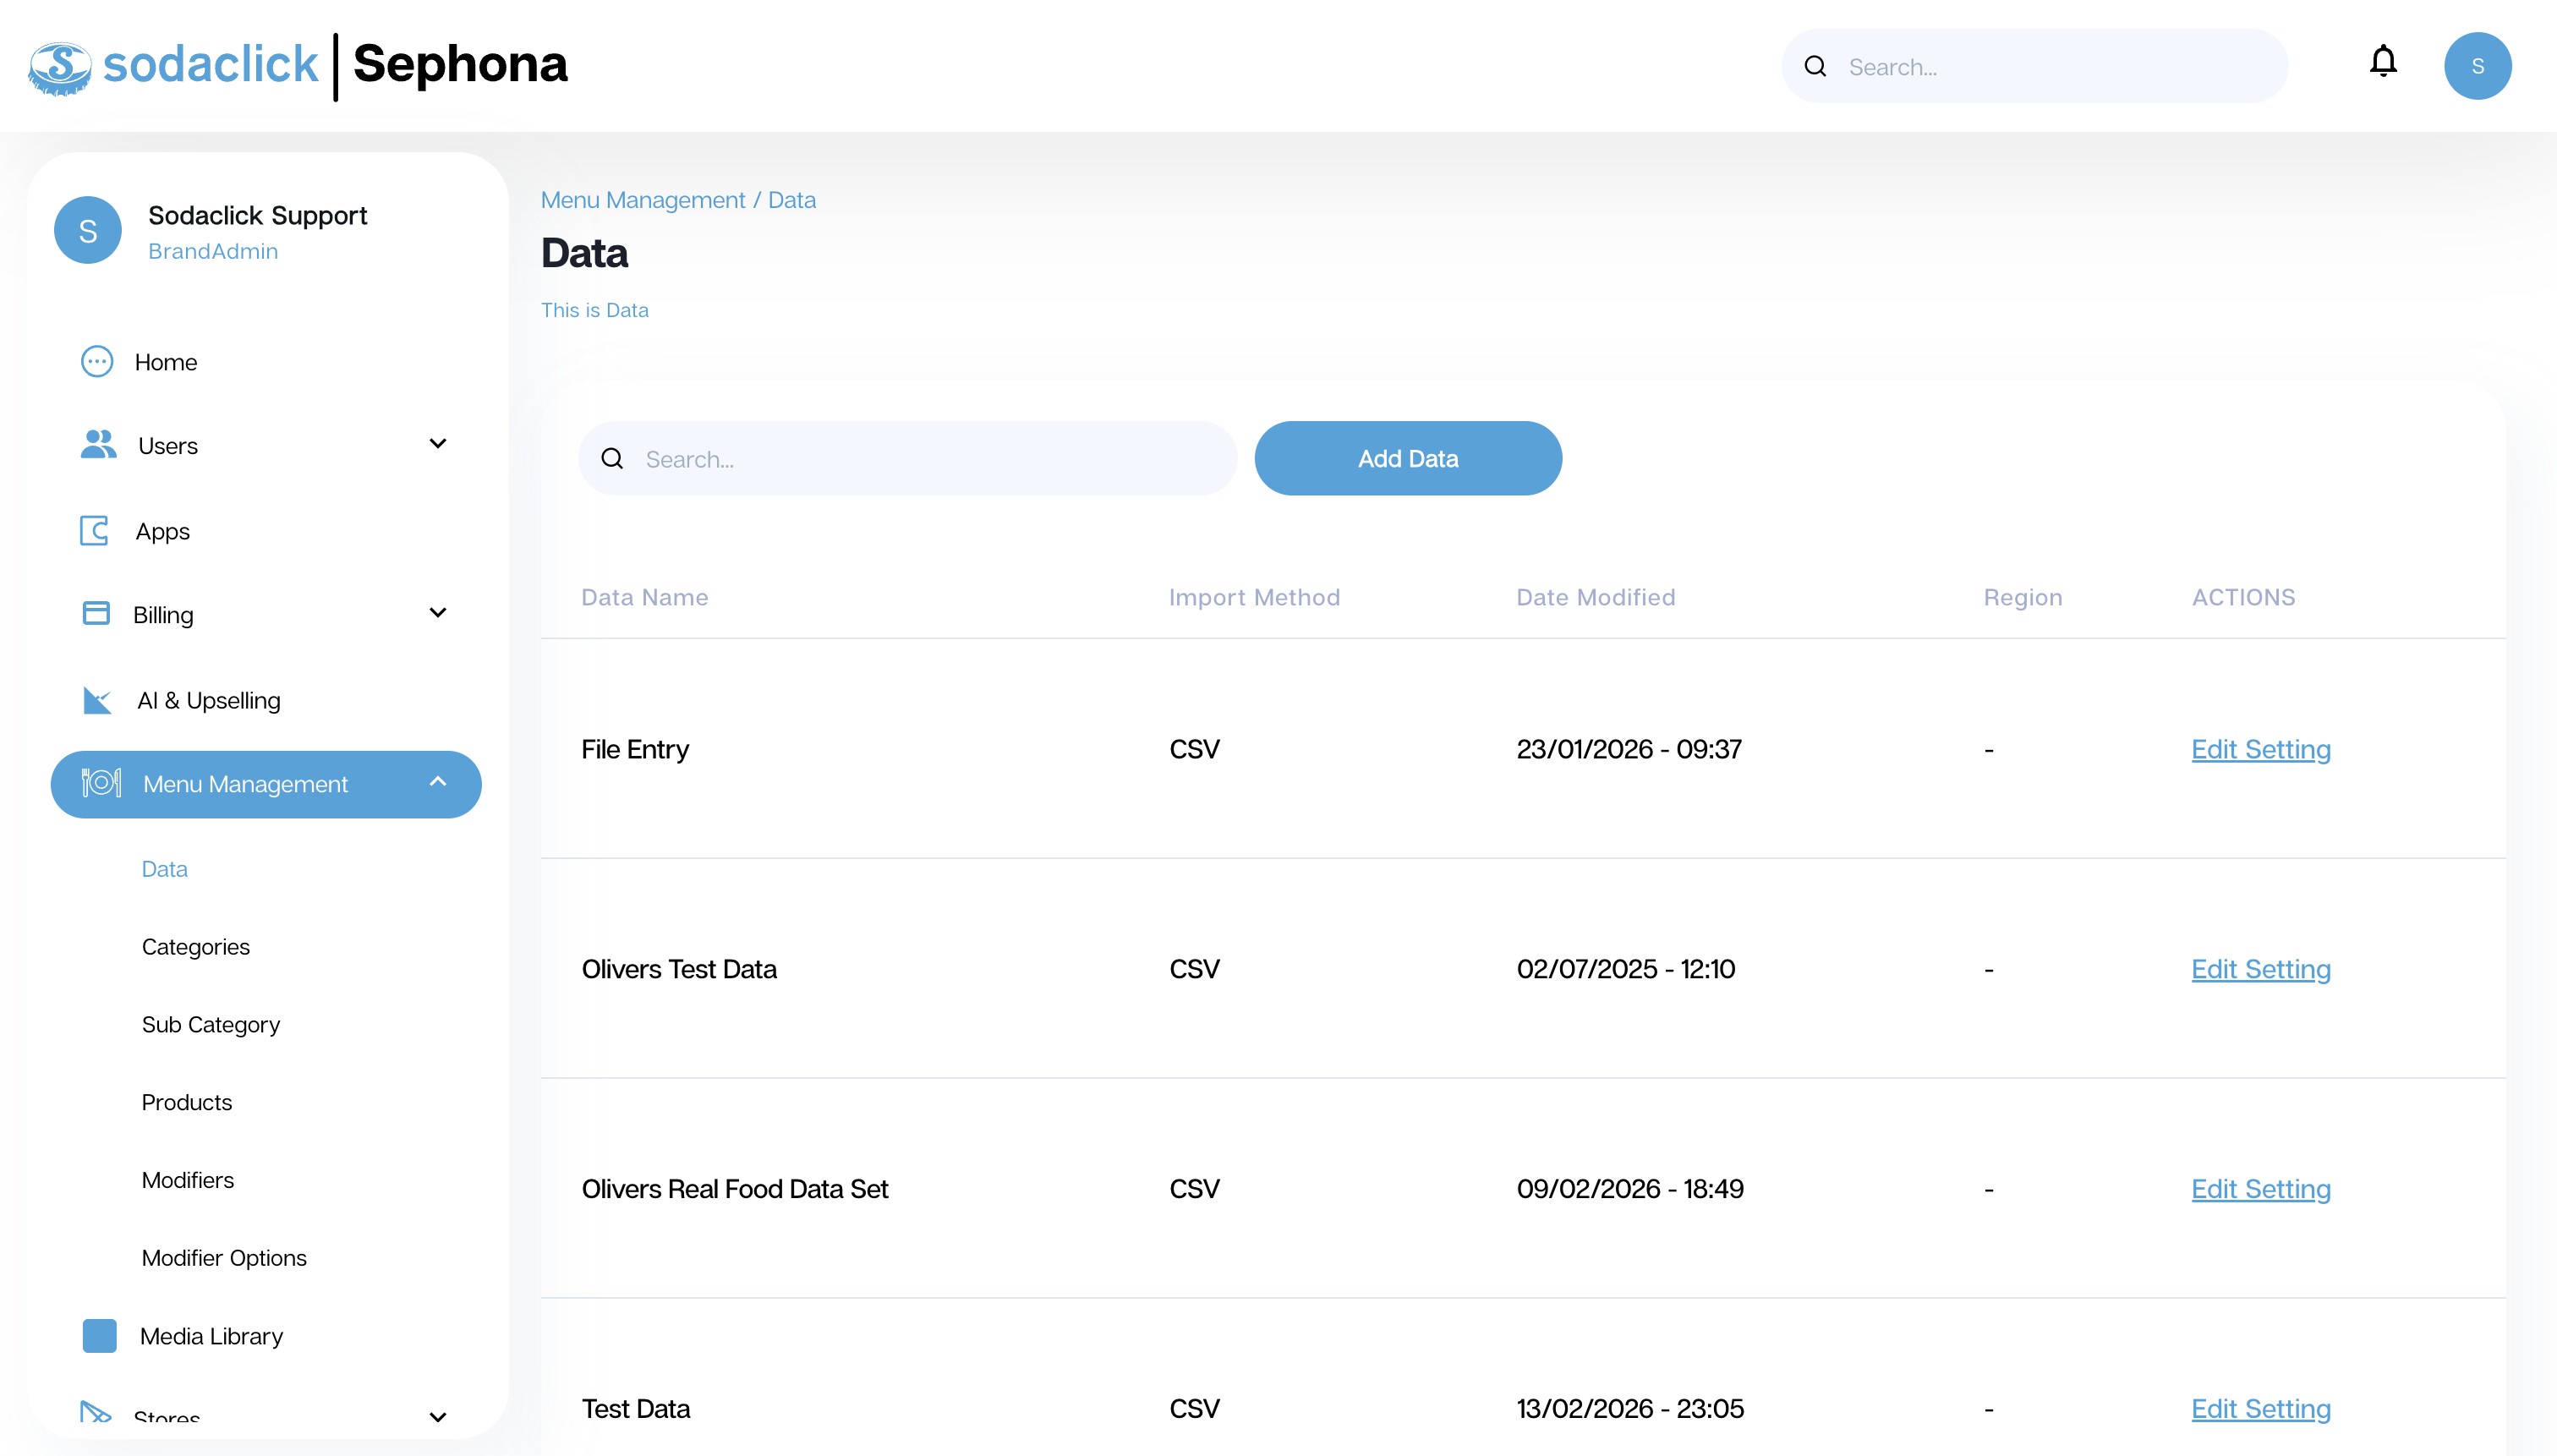Viewport: 2557px width, 1456px height.
Task: Select the Products submenu item
Action: click(187, 1102)
